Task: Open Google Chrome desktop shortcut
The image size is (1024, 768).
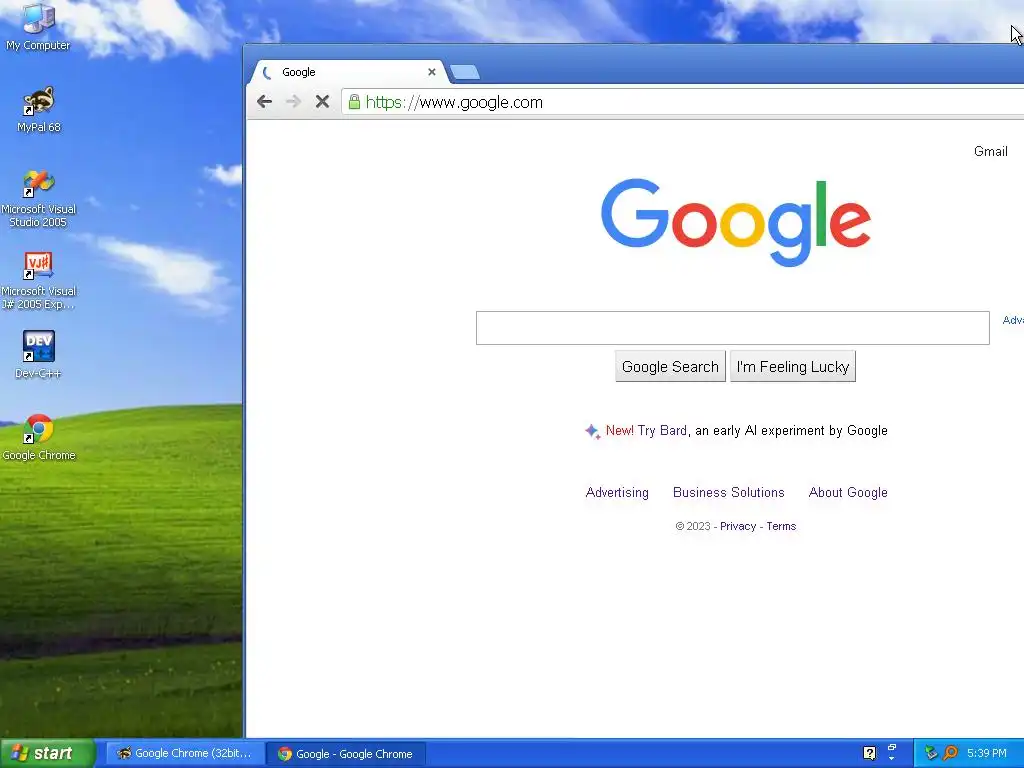Action: (39, 438)
